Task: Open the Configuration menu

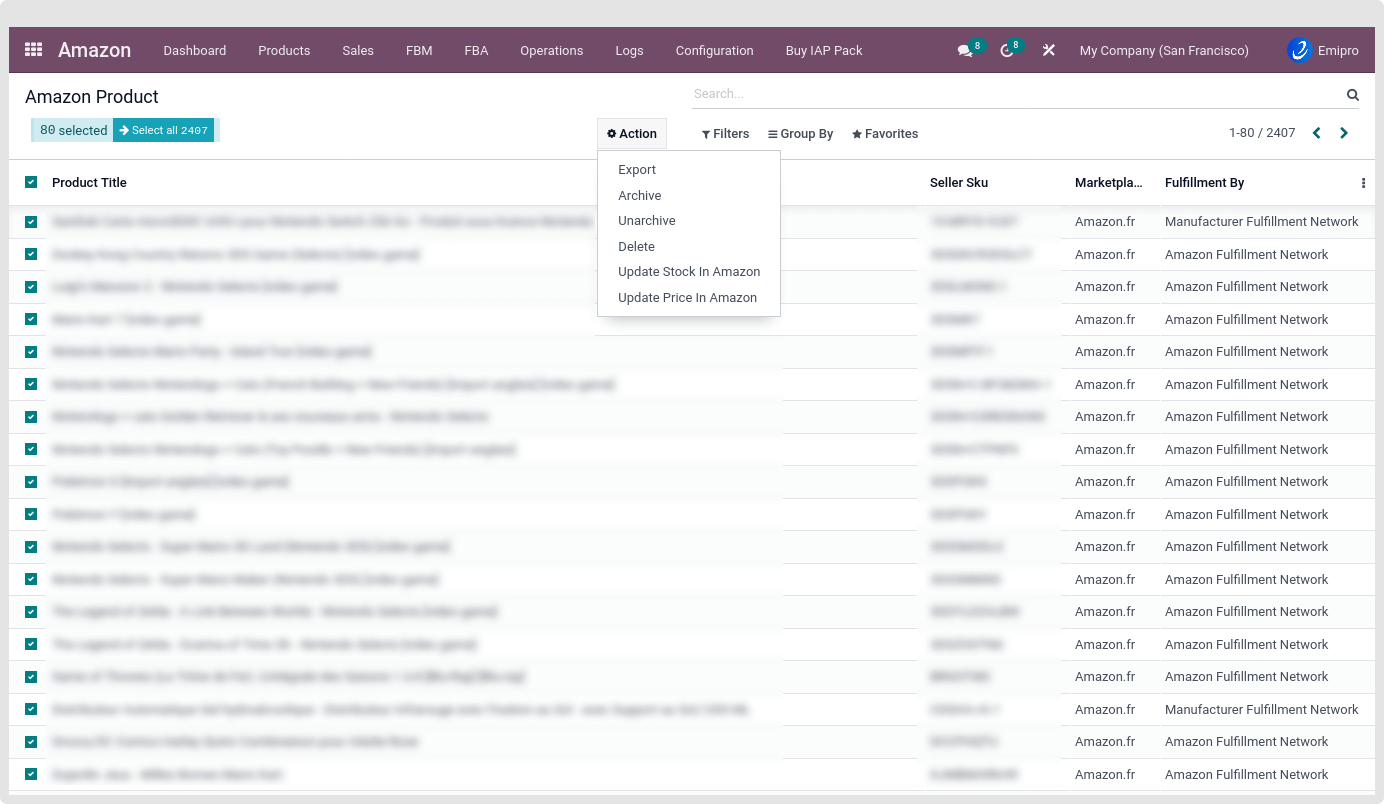Action: pyautogui.click(x=714, y=50)
